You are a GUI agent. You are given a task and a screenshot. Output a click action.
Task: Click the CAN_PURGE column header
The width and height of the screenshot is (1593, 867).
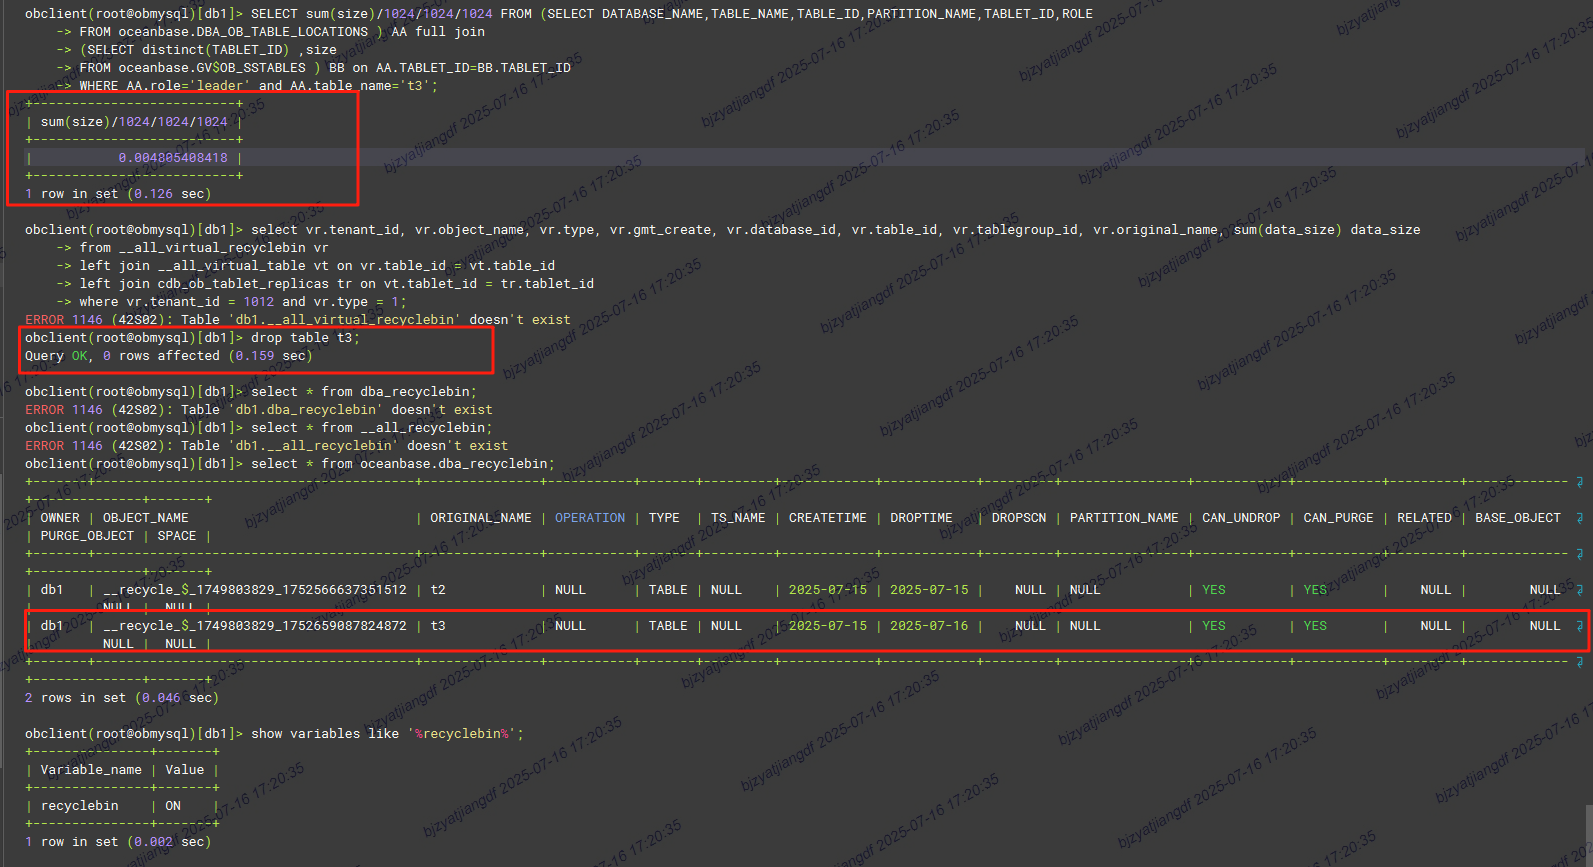tap(1338, 518)
